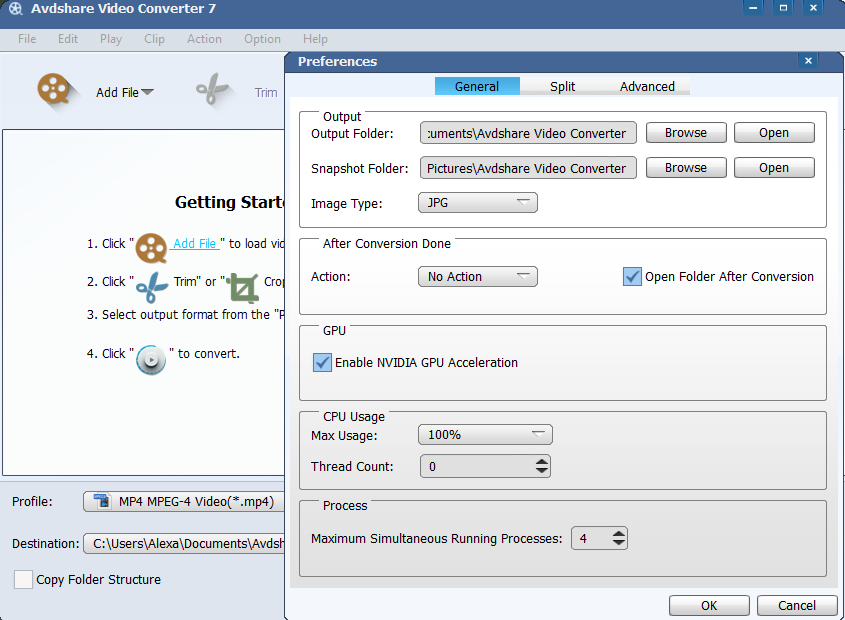The height and width of the screenshot is (620, 845).
Task: Click the green crop icon in step 2
Action: point(243,287)
